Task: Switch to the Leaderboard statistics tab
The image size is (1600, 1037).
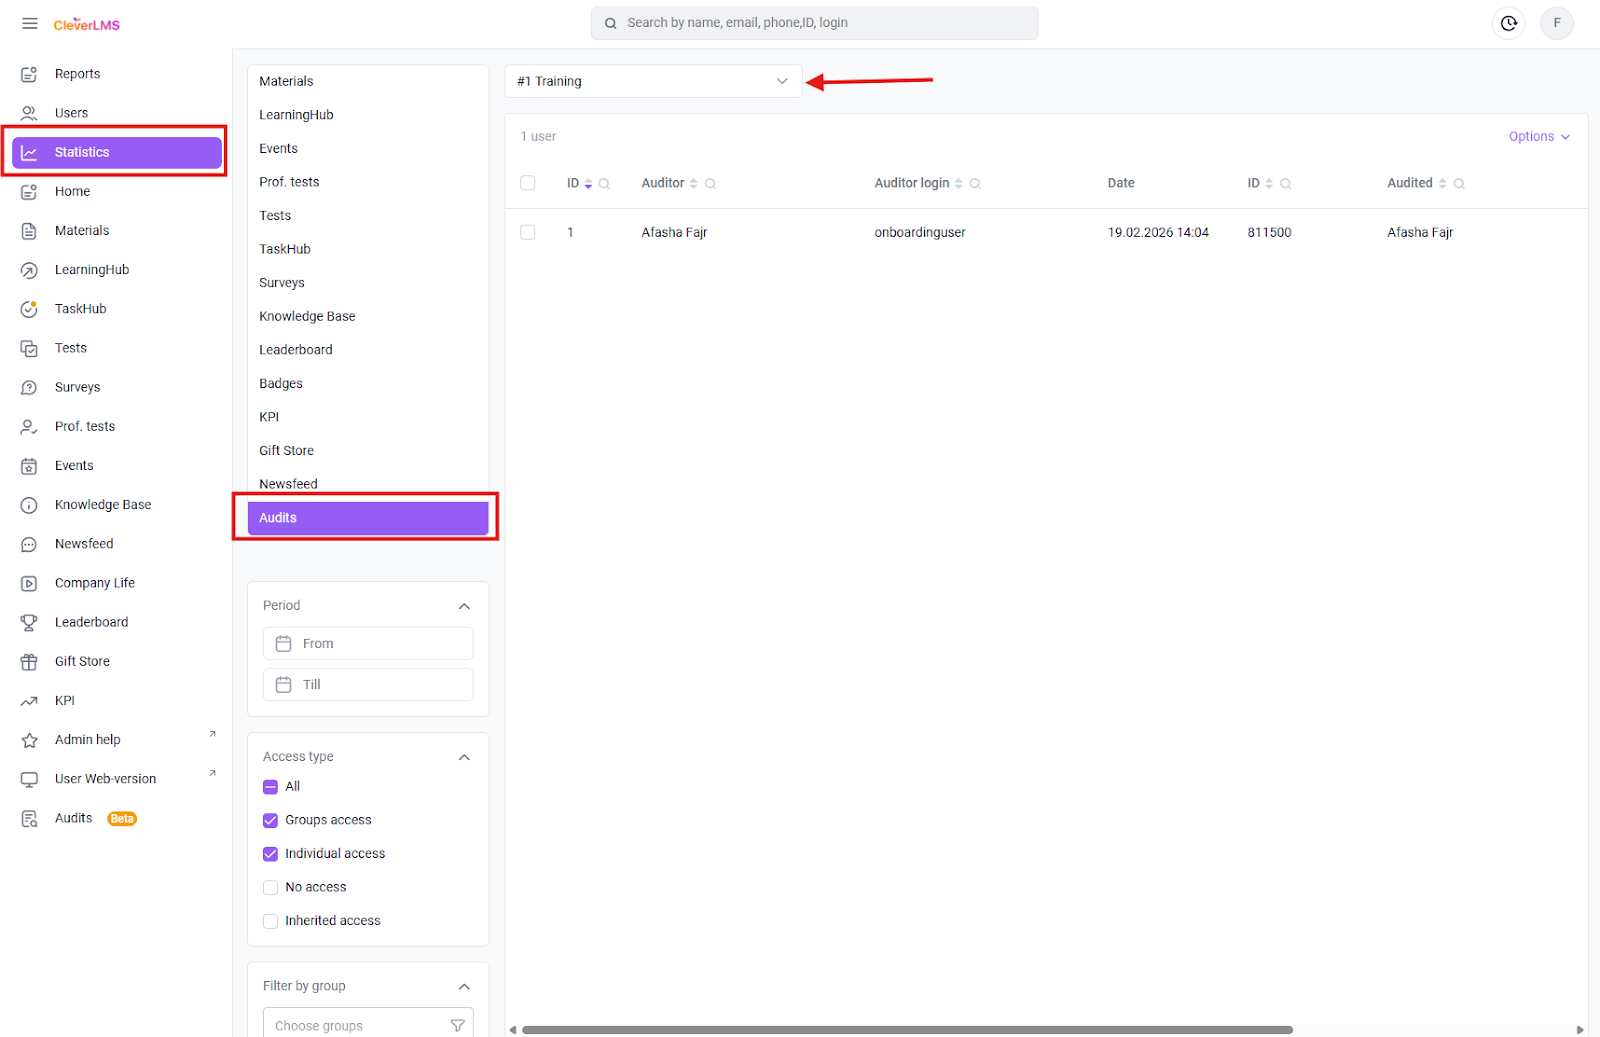Action: click(x=296, y=350)
